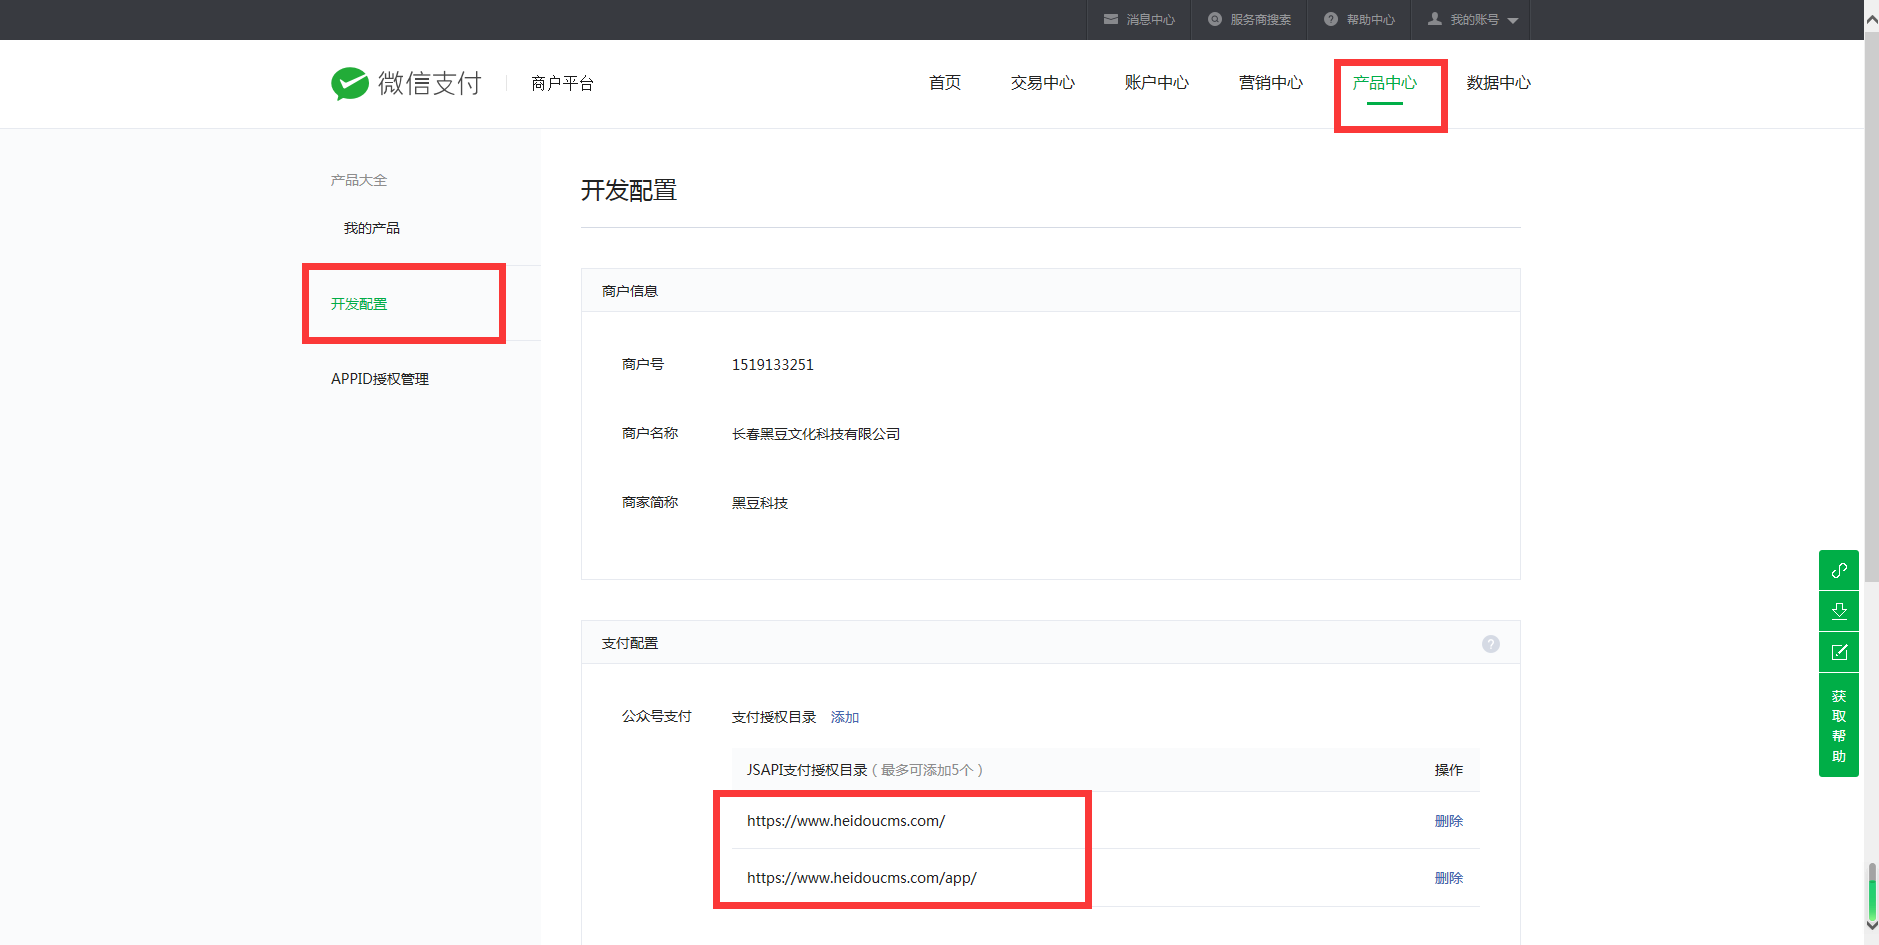Click the page scrollbar up arrow

[x=1871, y=19]
